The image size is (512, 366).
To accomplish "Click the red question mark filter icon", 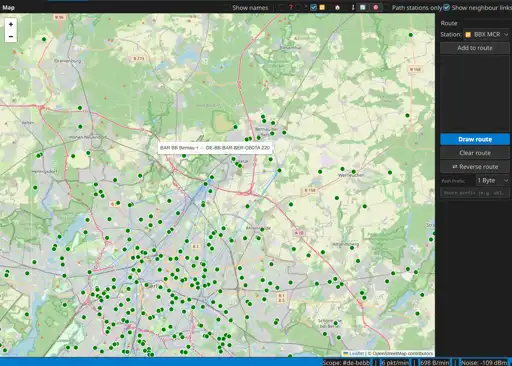I will click(x=291, y=7).
